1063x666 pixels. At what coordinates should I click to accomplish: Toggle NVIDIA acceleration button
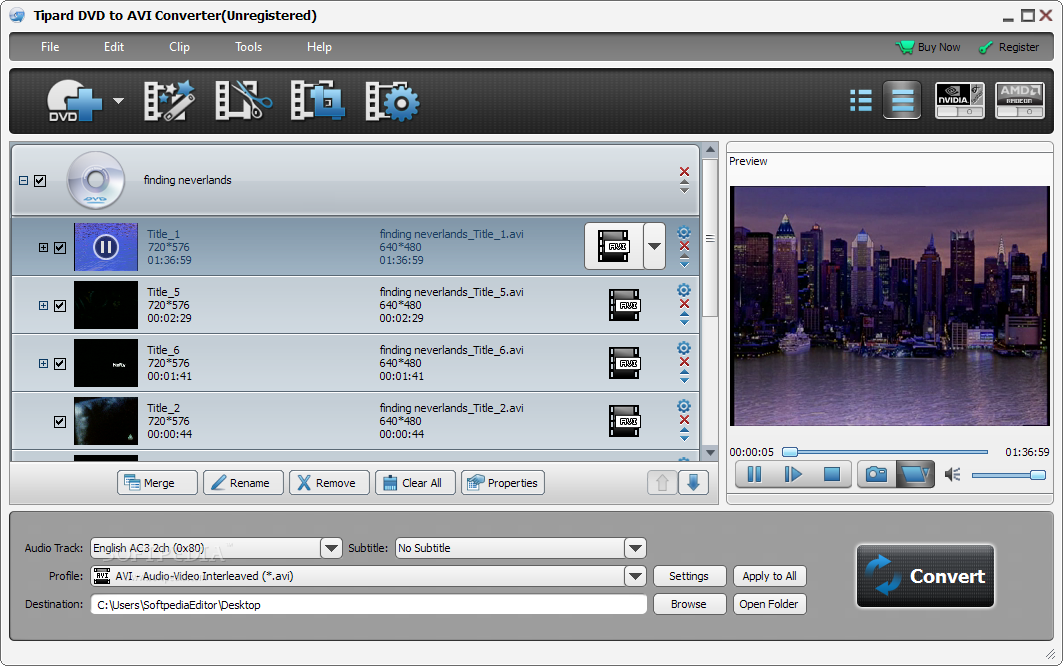point(959,100)
